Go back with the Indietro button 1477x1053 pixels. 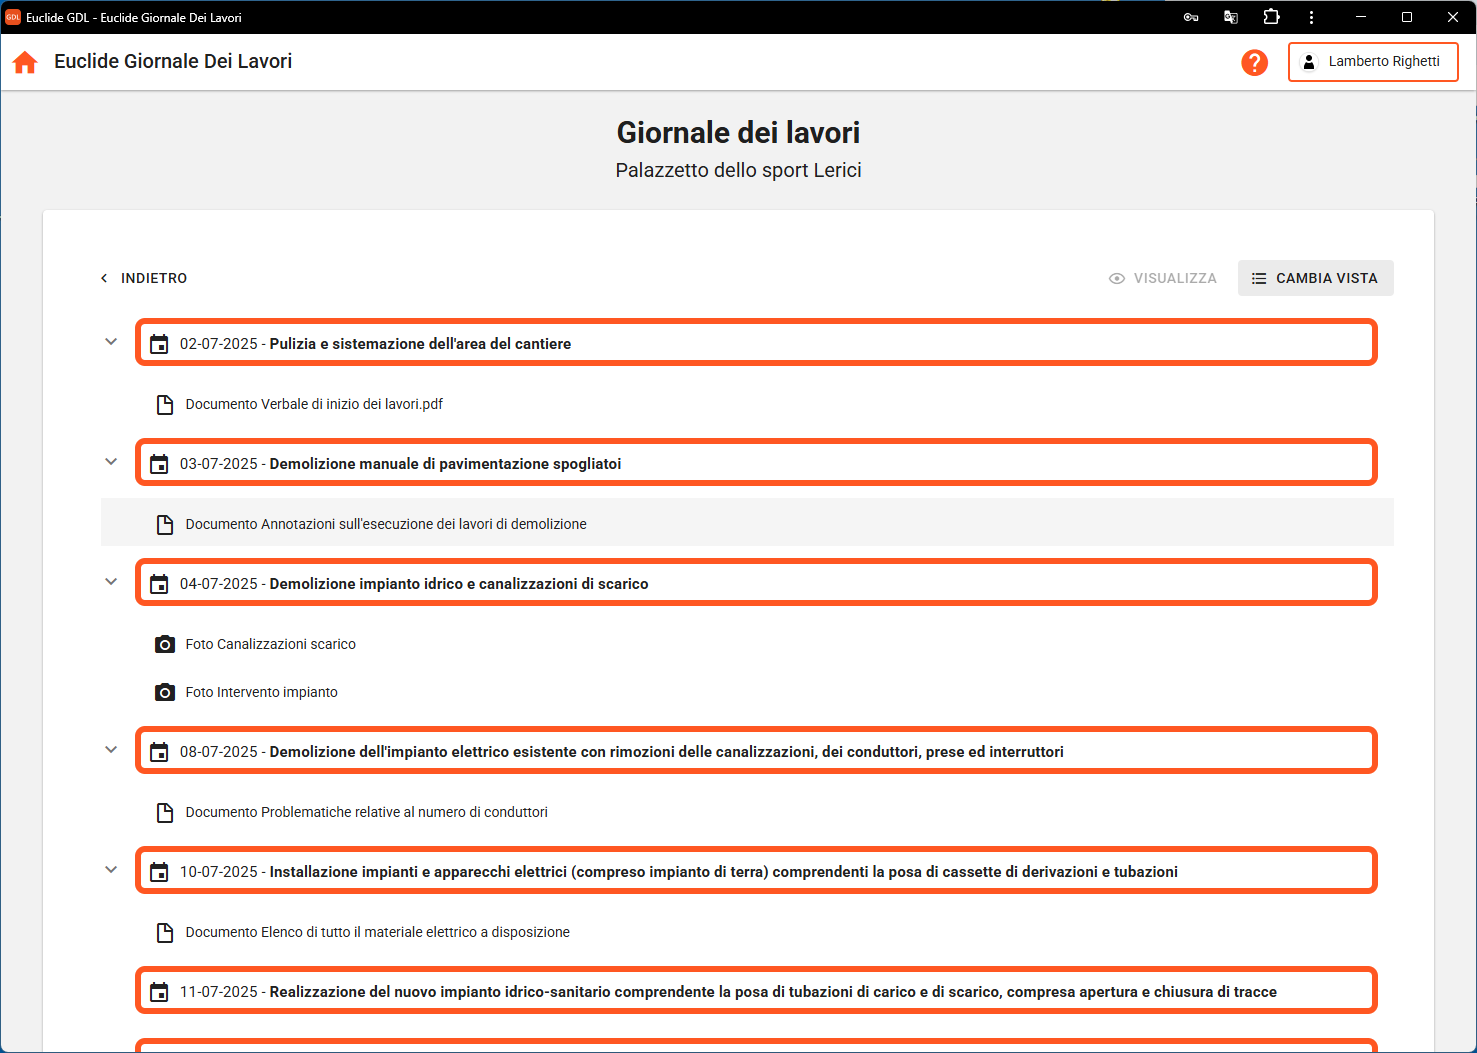(x=144, y=278)
